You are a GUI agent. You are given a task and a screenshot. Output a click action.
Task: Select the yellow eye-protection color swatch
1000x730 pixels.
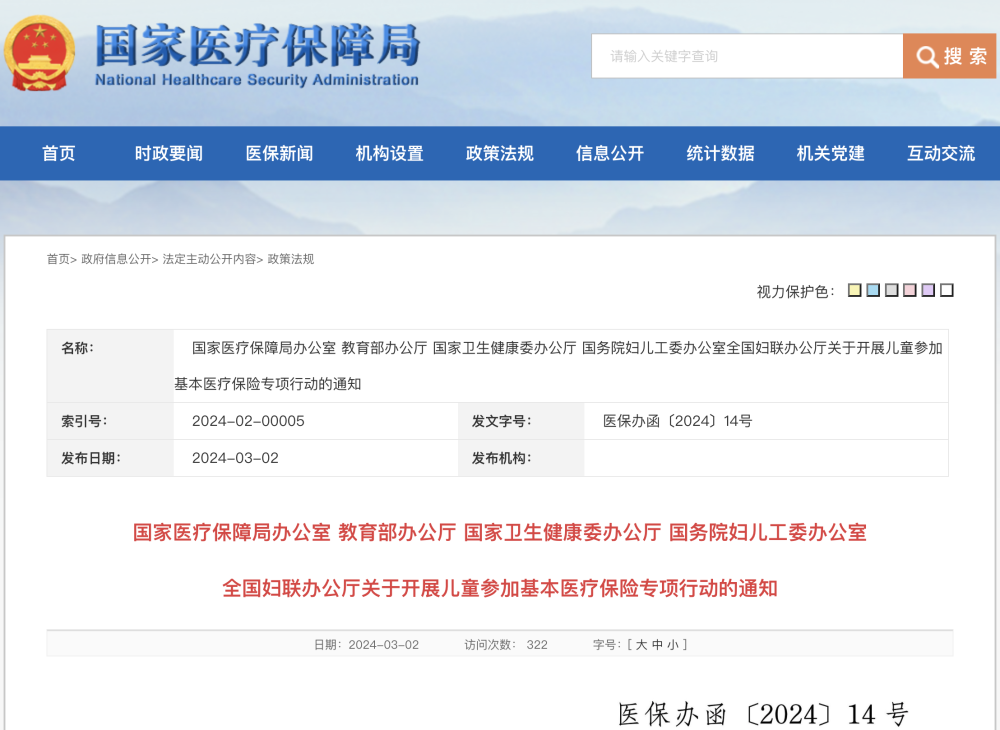coord(855,291)
